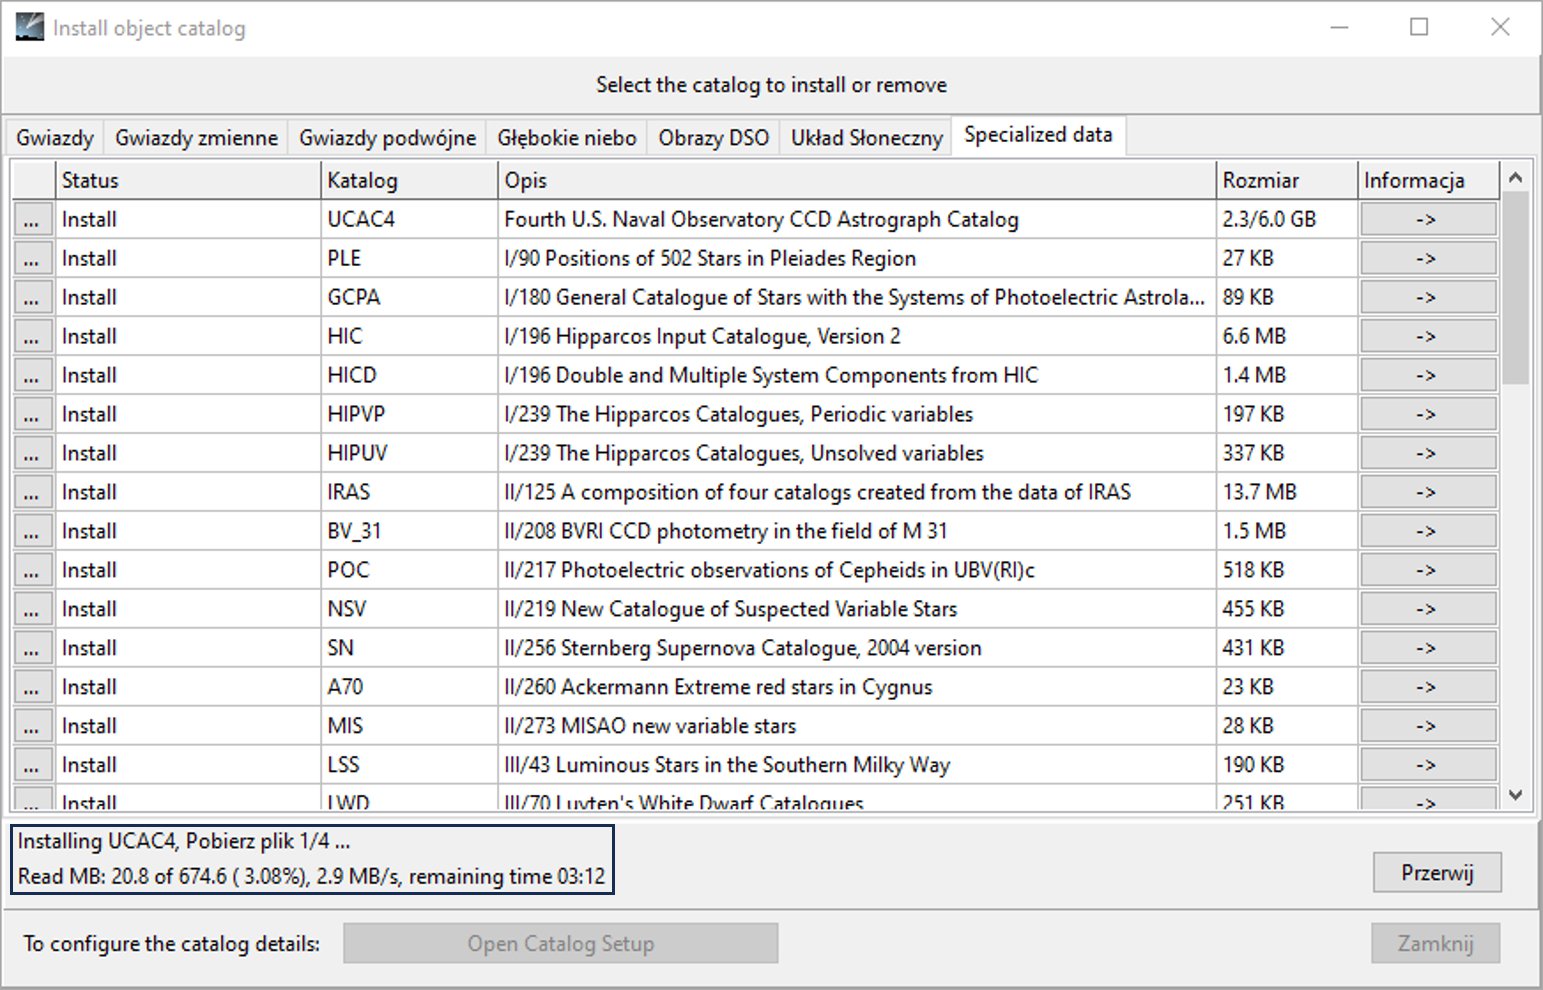Select the Install status of HIPVP row
1543x990 pixels.
(x=89, y=414)
